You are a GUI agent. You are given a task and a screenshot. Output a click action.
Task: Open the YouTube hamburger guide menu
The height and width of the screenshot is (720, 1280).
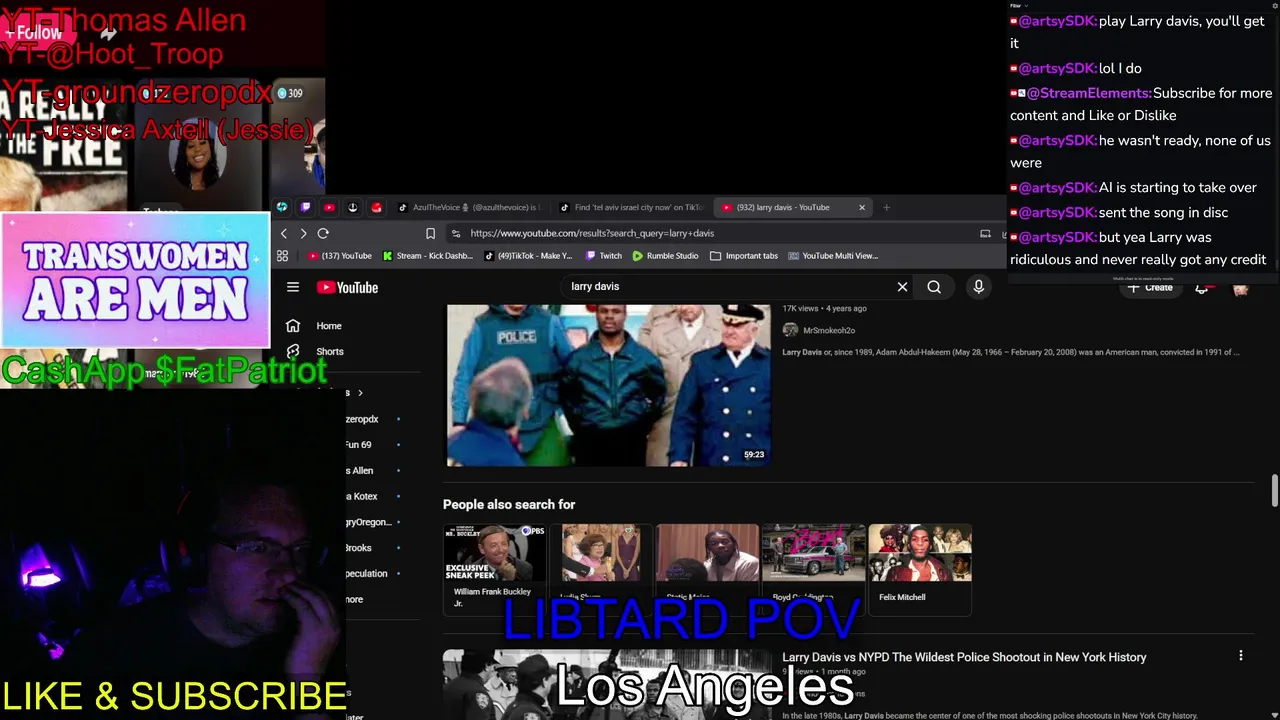[x=293, y=287]
